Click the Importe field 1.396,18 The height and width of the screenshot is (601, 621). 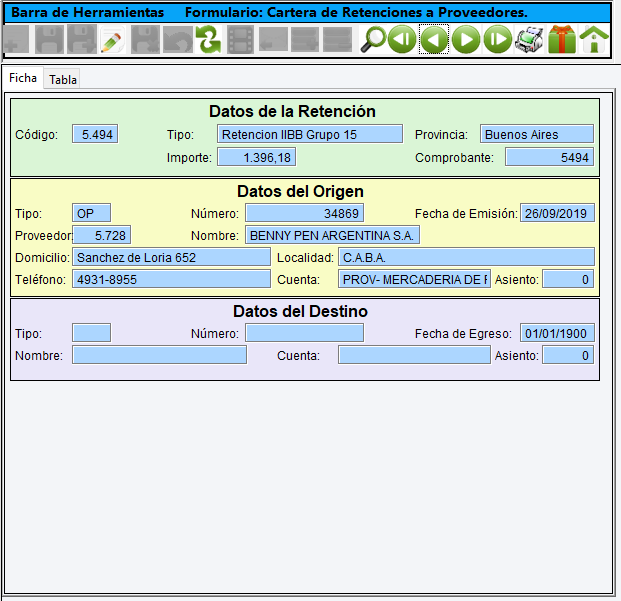257,157
